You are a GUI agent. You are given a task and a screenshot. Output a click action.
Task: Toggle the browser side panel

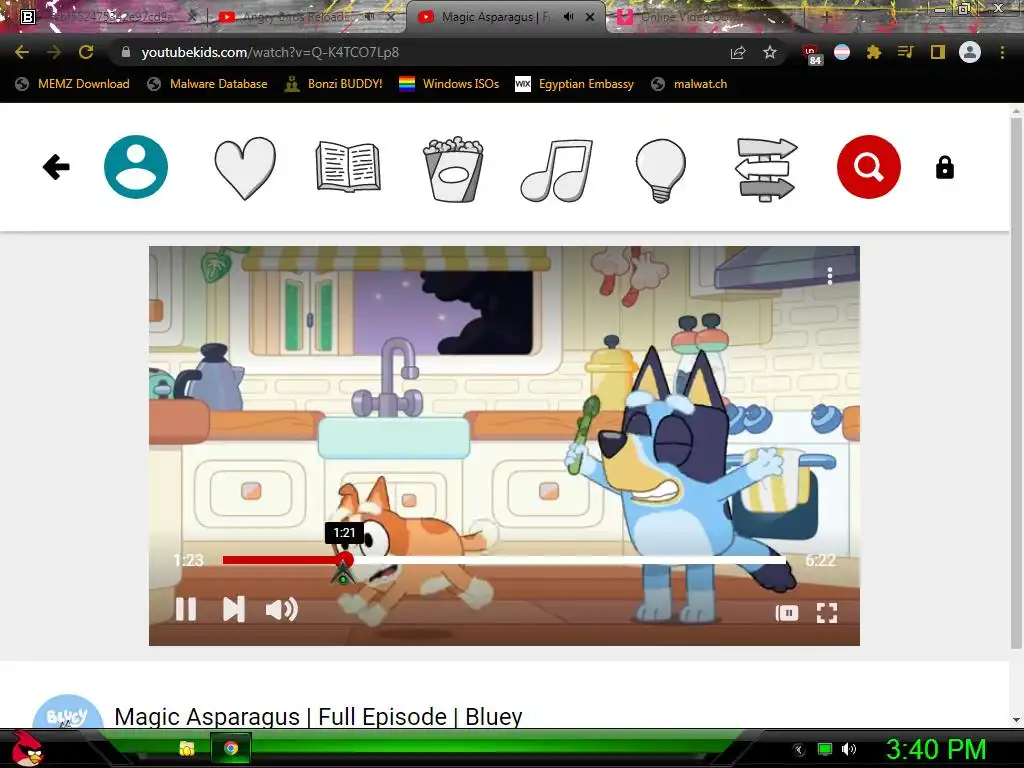[937, 52]
